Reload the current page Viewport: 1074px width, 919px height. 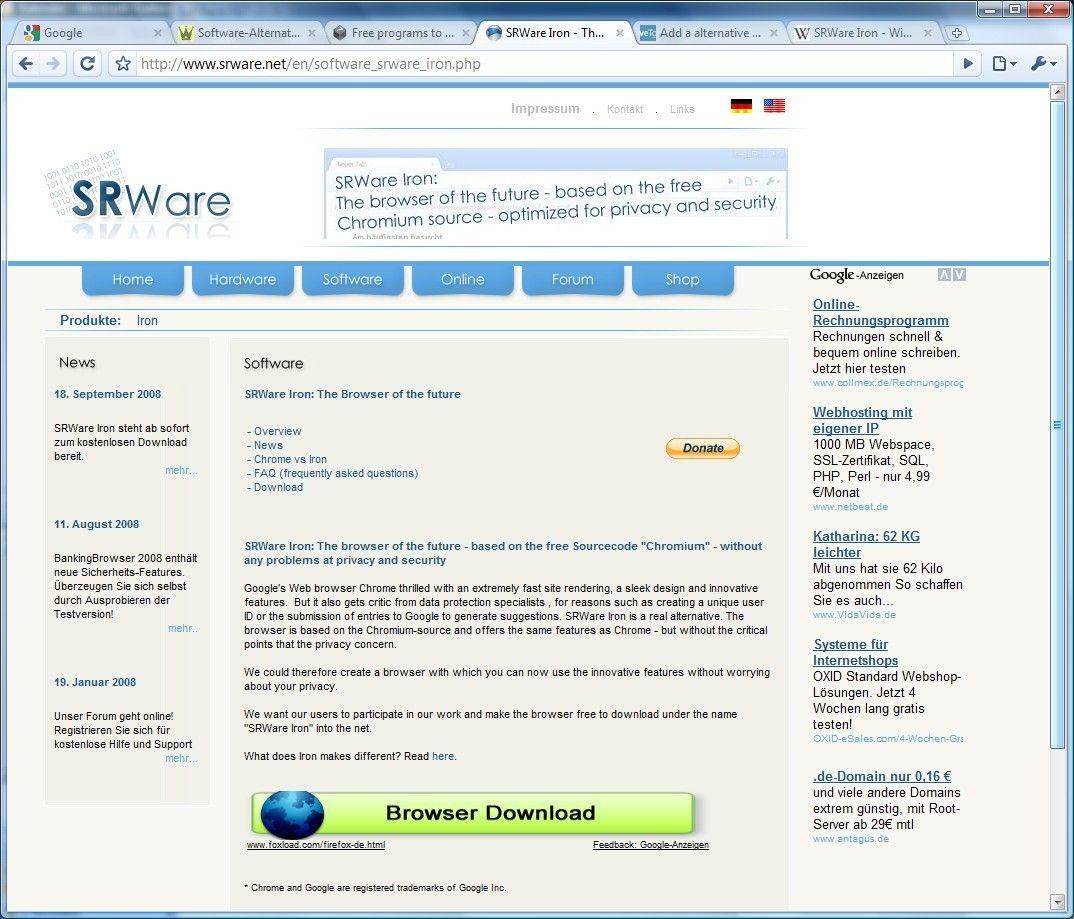(88, 64)
